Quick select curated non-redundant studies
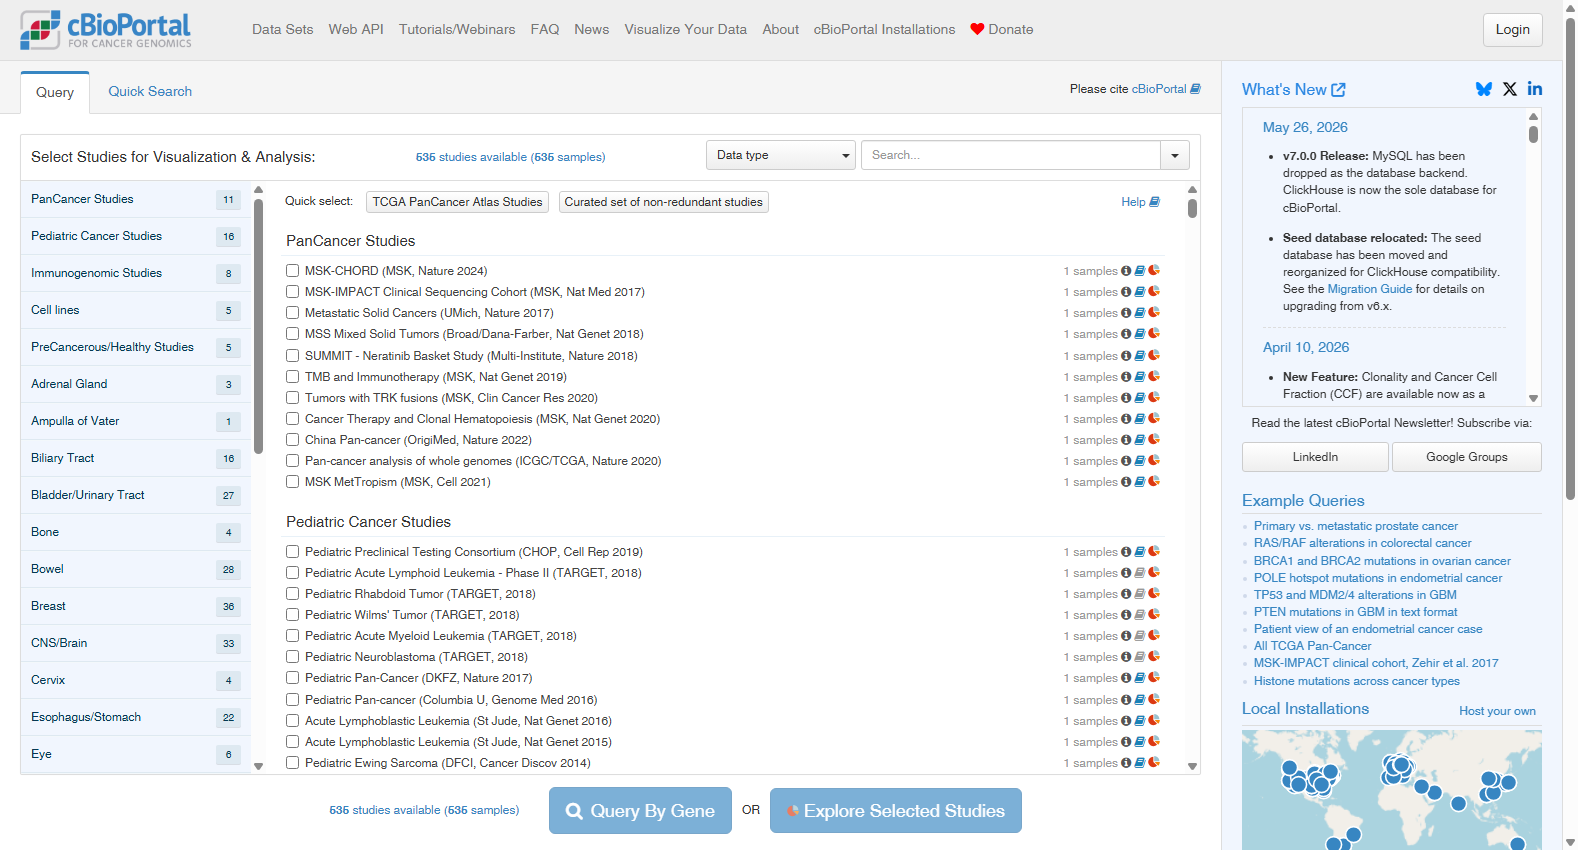 (663, 202)
